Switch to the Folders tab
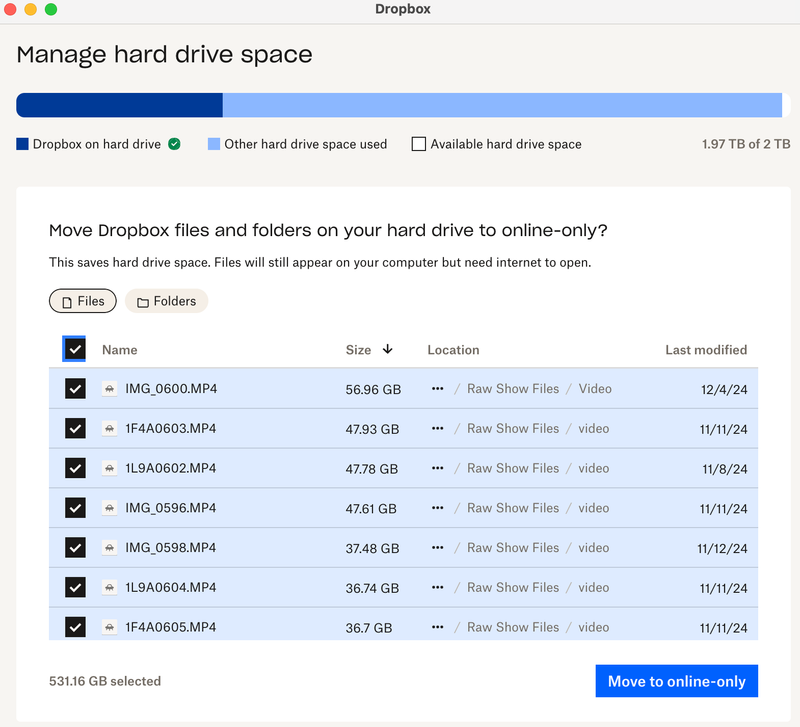 click(x=166, y=301)
